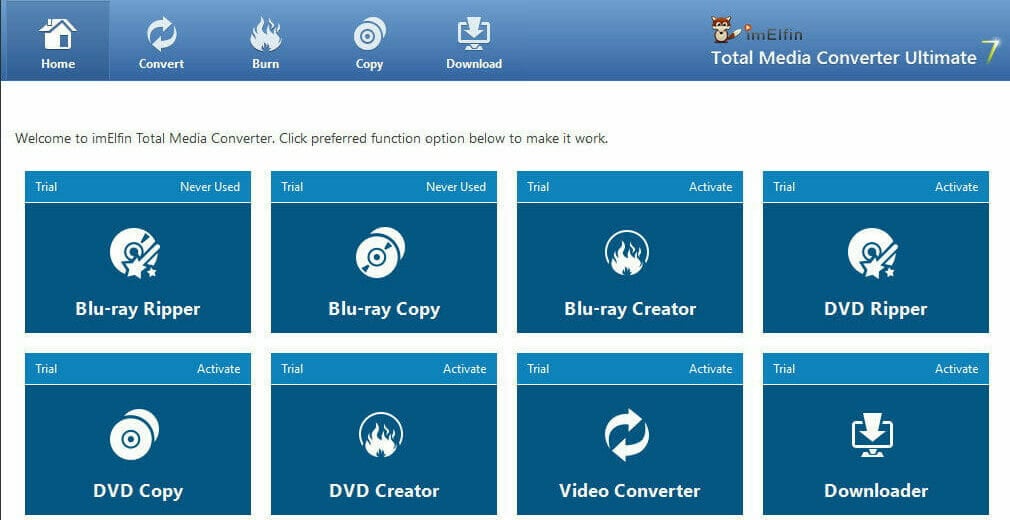The height and width of the screenshot is (520, 1010).
Task: Click the DVD Creator flame icon
Action: point(381,435)
